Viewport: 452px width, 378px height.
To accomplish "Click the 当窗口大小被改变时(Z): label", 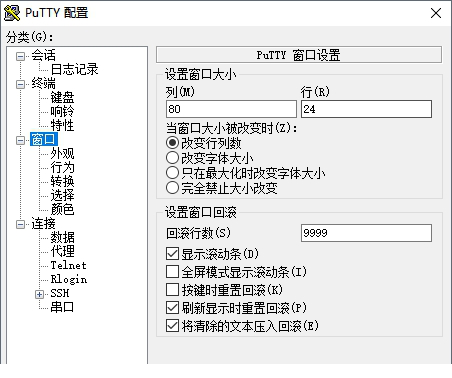I will [232, 128].
